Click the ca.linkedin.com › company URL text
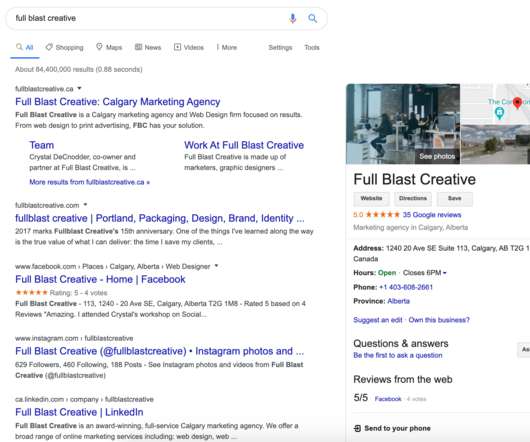Screen dimensions: 530x442 click(x=84, y=399)
